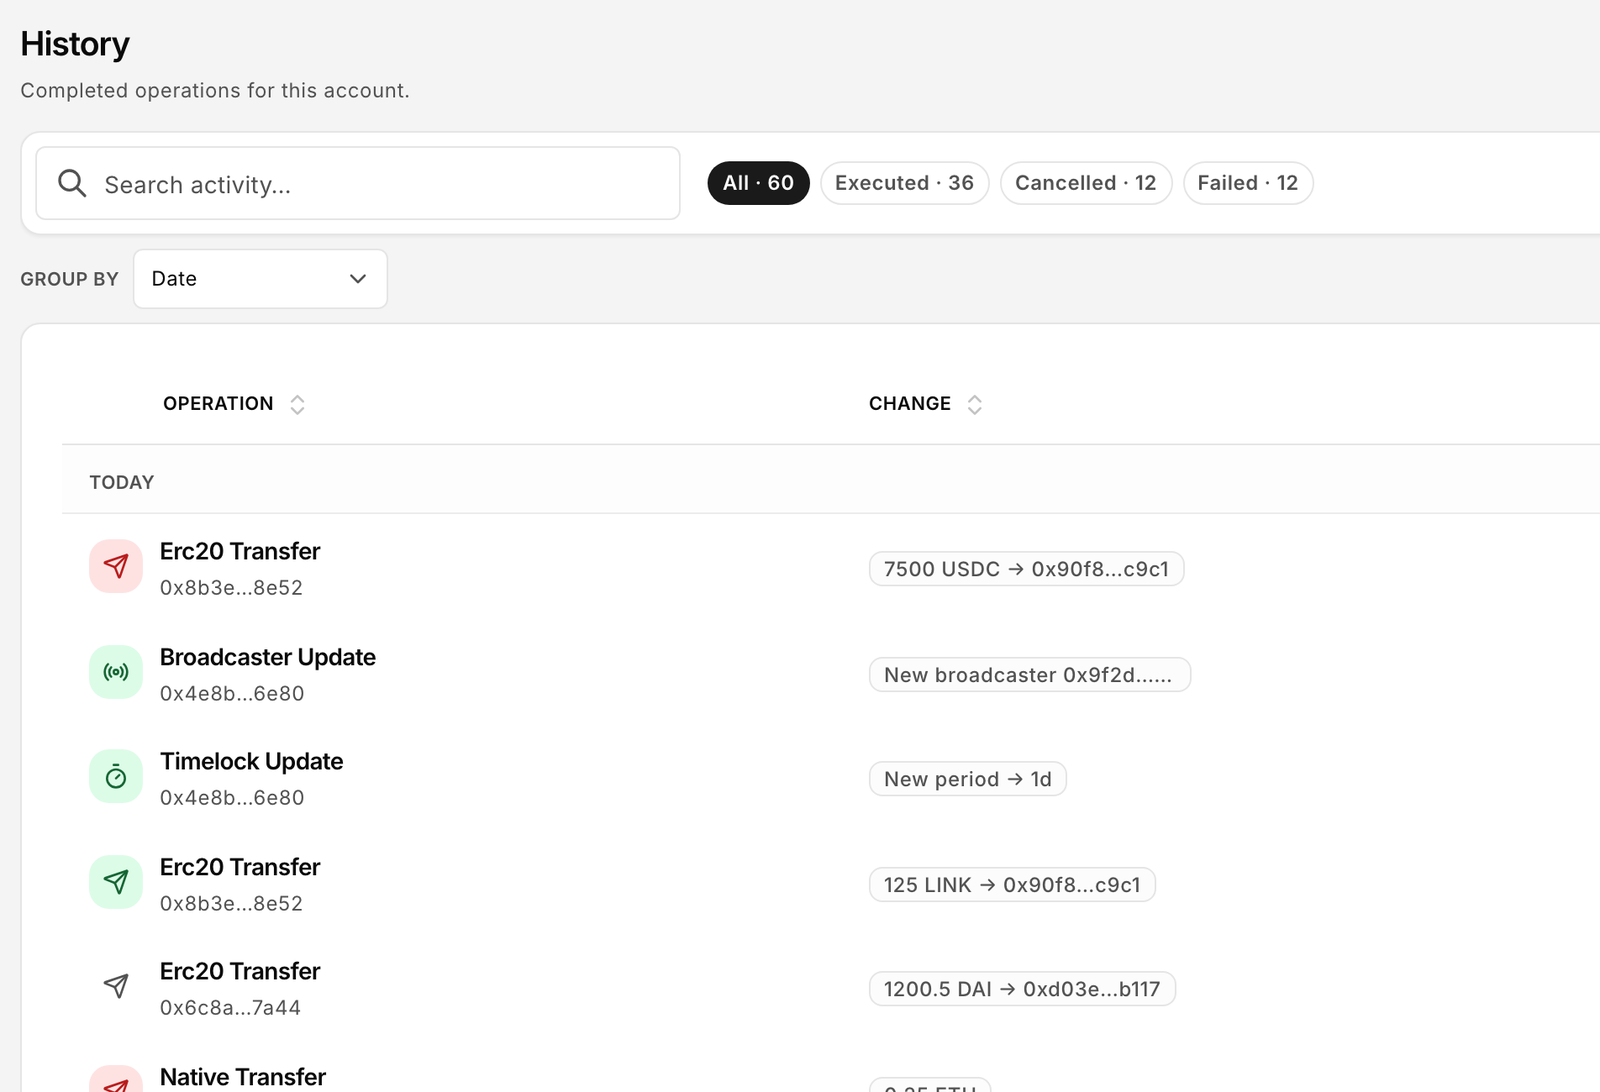This screenshot has height=1092, width=1600.
Task: Click the 125 LINK → 0x90f8...c9c1 badge
Action: point(1012,885)
